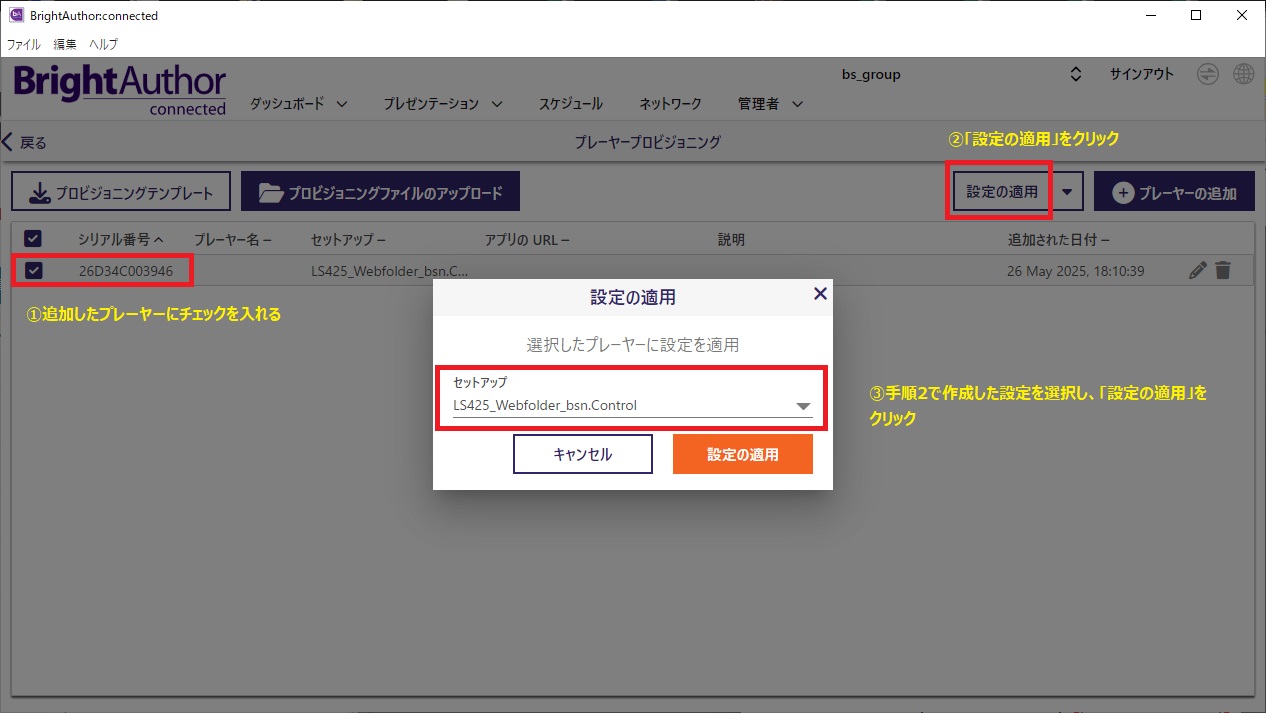This screenshot has height=713, width=1266.
Task: Open the ファイル menu
Action: click(24, 45)
